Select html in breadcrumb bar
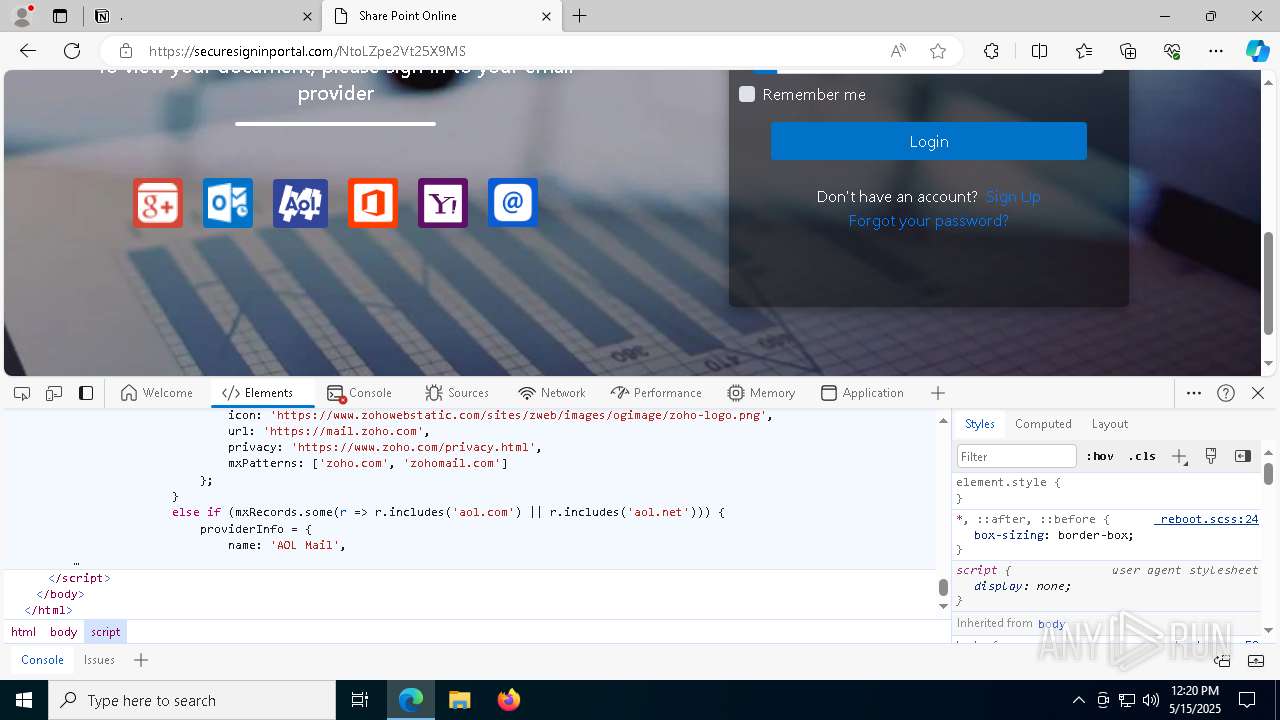The width and height of the screenshot is (1280, 720). [x=23, y=632]
